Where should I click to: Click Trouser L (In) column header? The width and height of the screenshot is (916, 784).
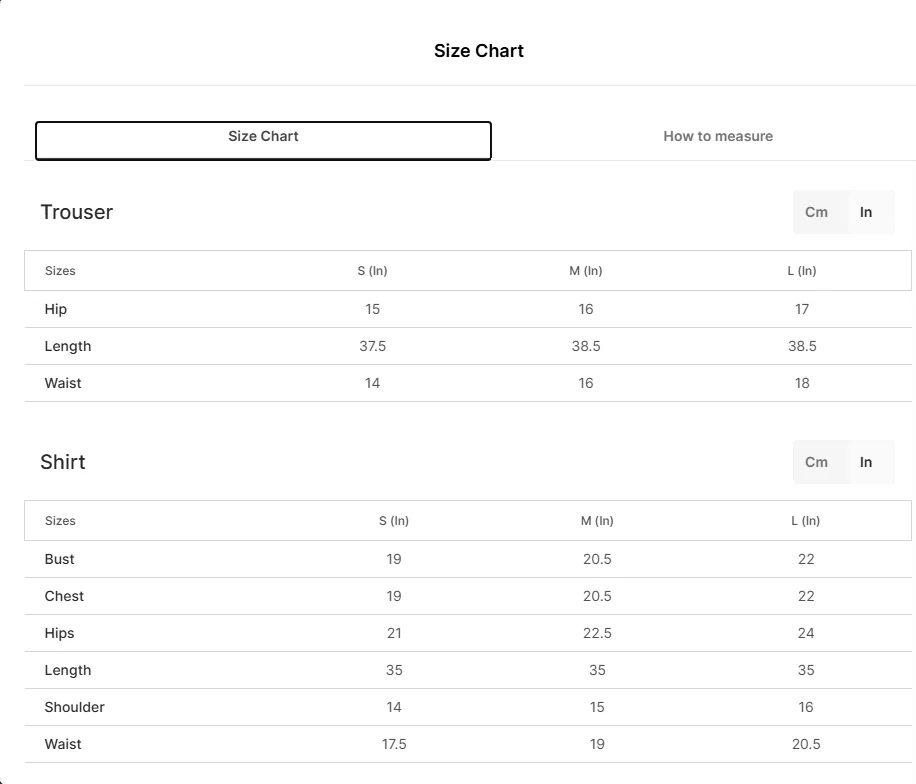[x=802, y=270]
